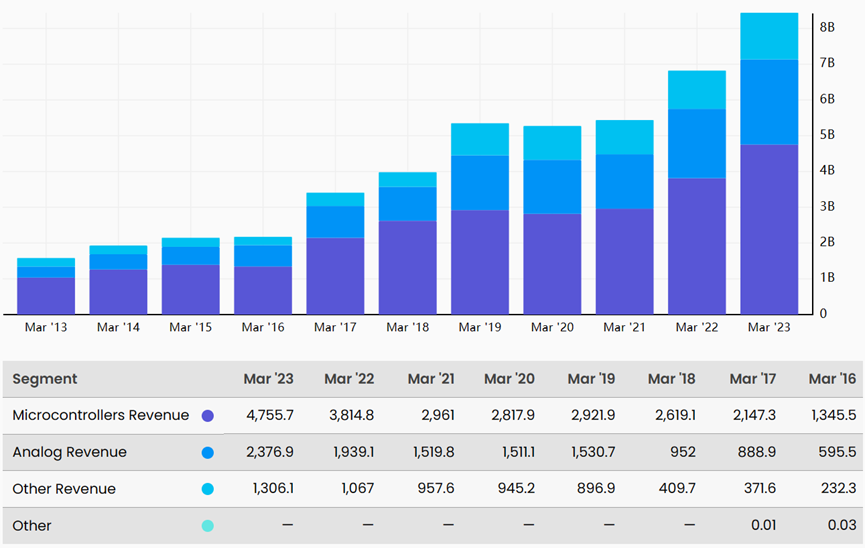
Task: Click the 4,755.7 value cell
Action: [270, 415]
